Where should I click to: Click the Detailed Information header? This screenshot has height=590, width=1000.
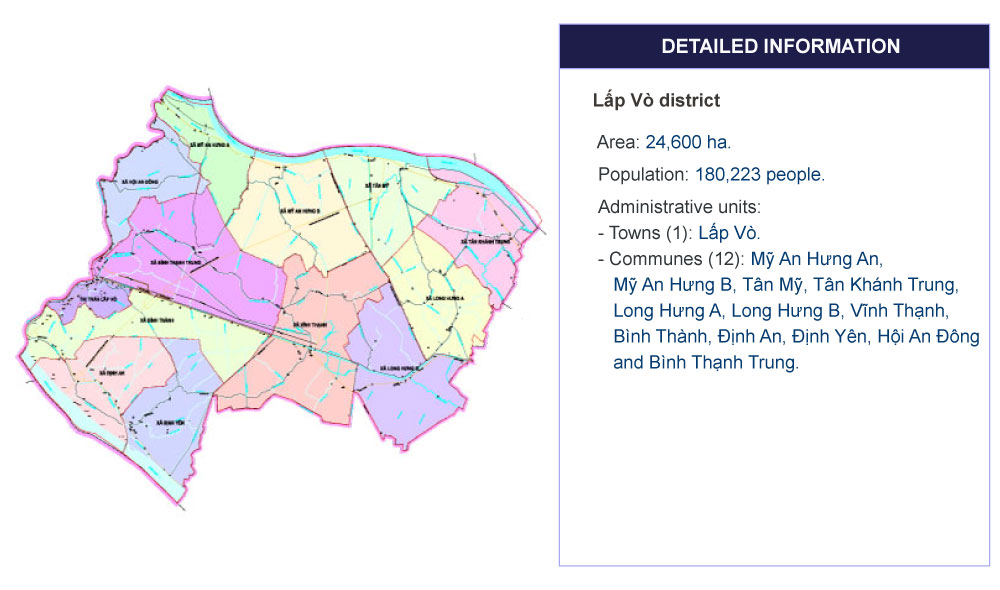[780, 47]
